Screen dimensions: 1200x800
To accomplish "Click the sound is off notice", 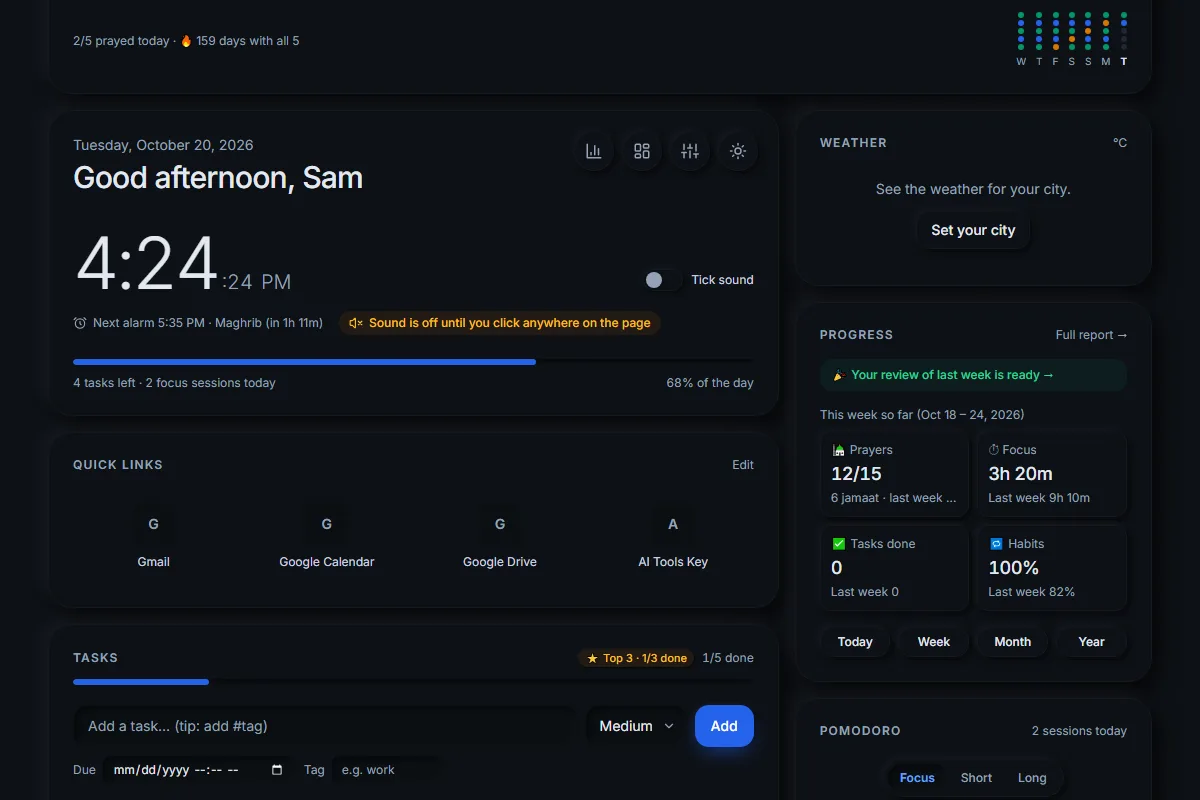I will (500, 323).
